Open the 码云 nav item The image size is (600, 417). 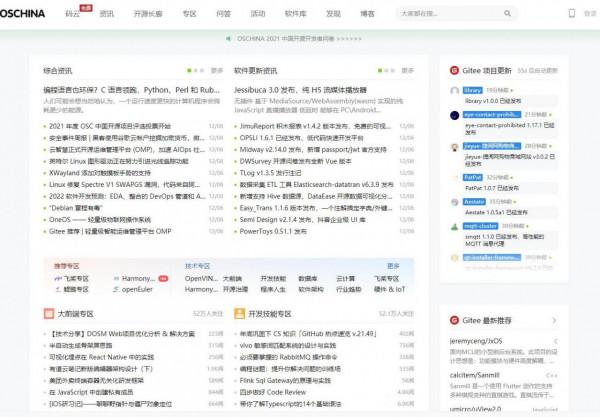[x=72, y=14]
